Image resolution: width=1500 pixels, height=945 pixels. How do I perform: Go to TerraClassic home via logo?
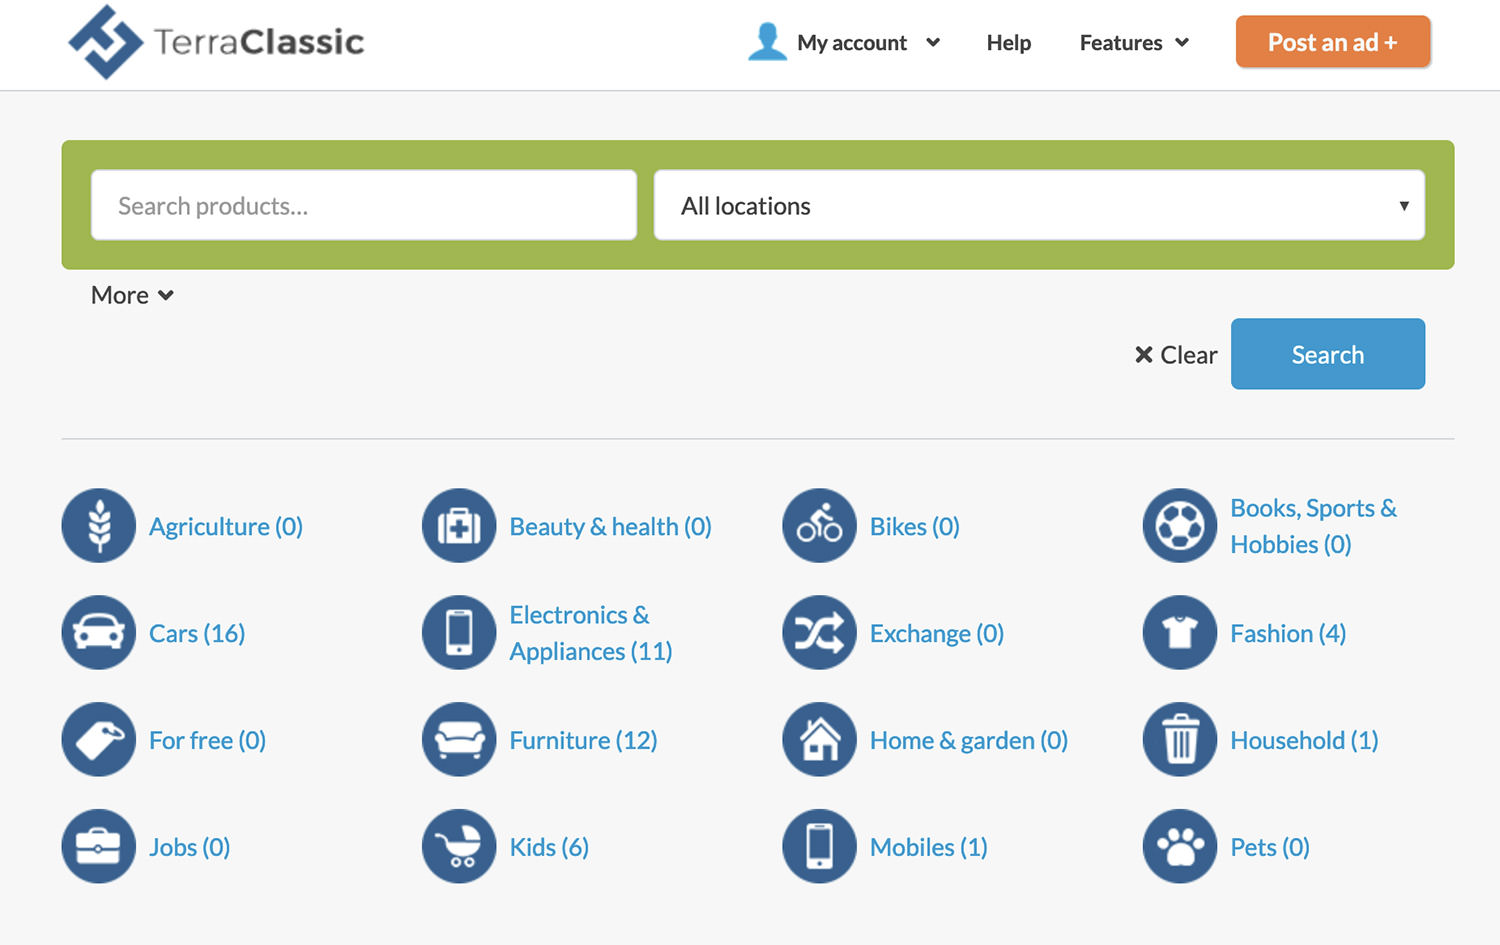click(x=216, y=42)
